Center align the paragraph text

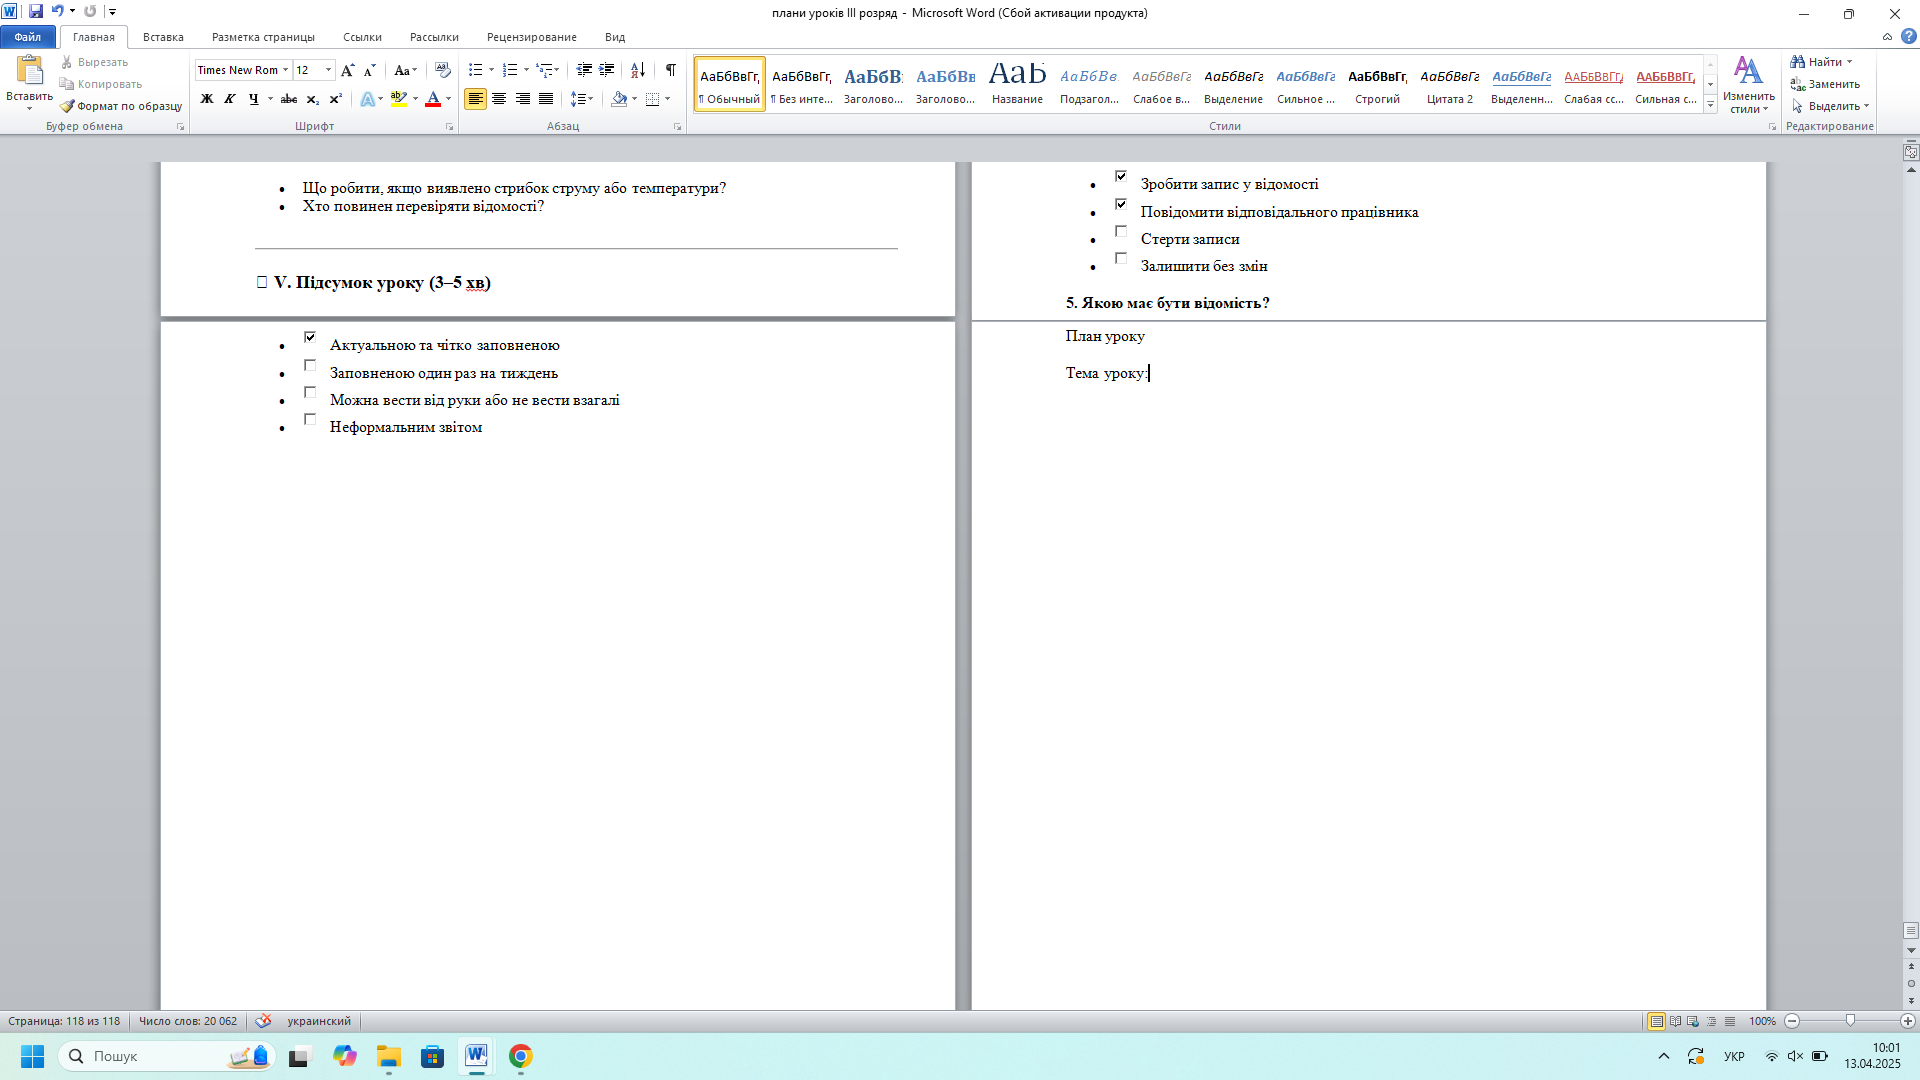[x=499, y=99]
